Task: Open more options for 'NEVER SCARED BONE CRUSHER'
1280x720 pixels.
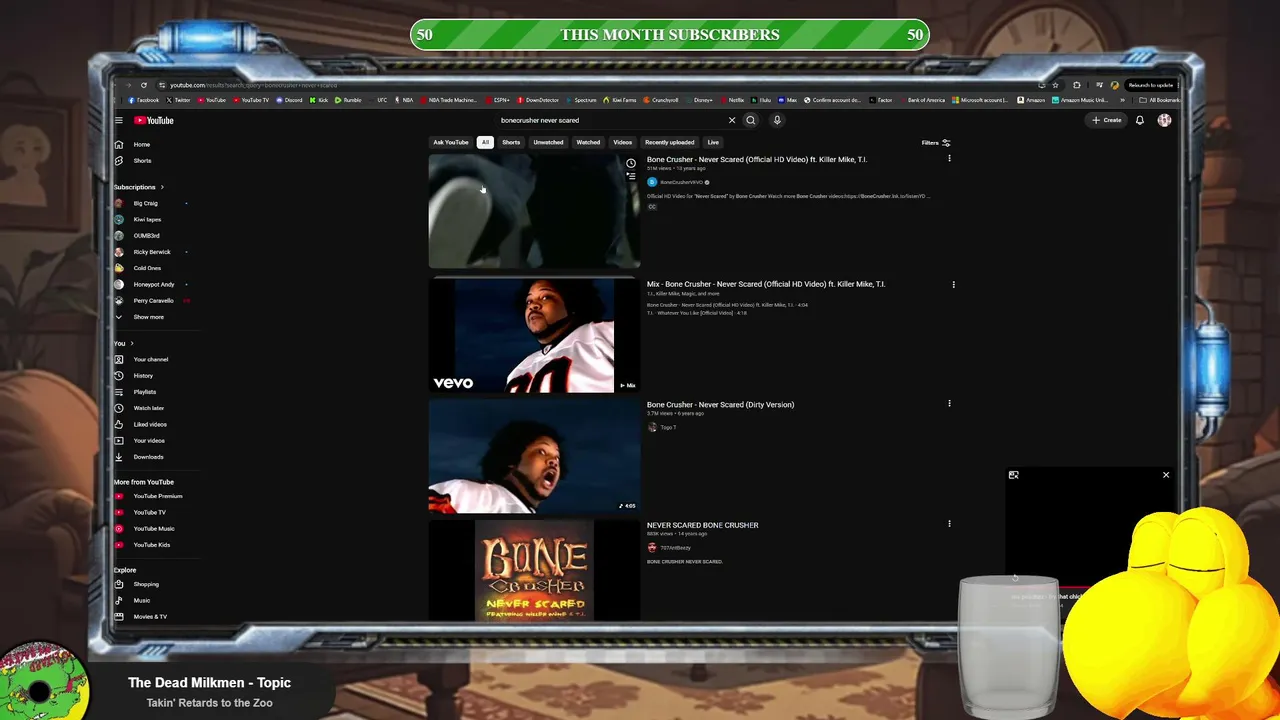Action: pos(949,524)
